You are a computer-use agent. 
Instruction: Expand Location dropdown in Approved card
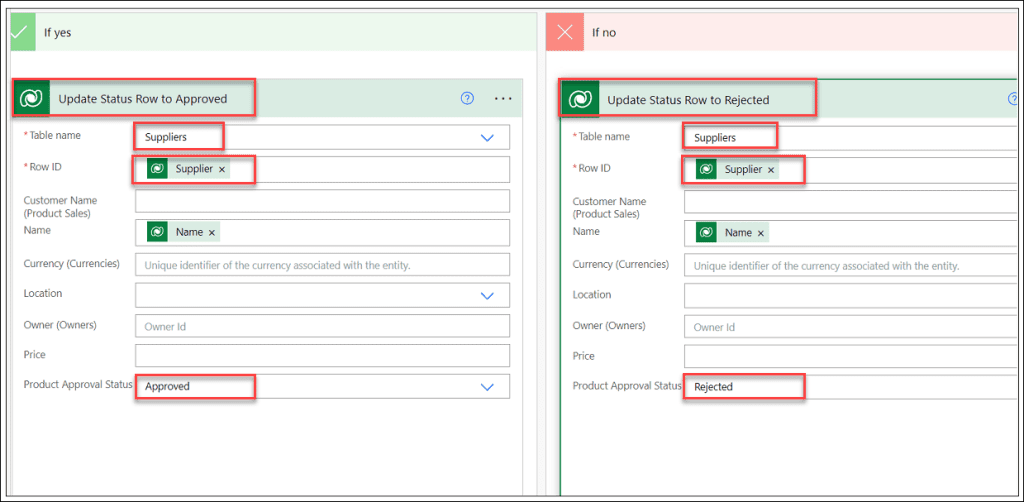pos(487,296)
